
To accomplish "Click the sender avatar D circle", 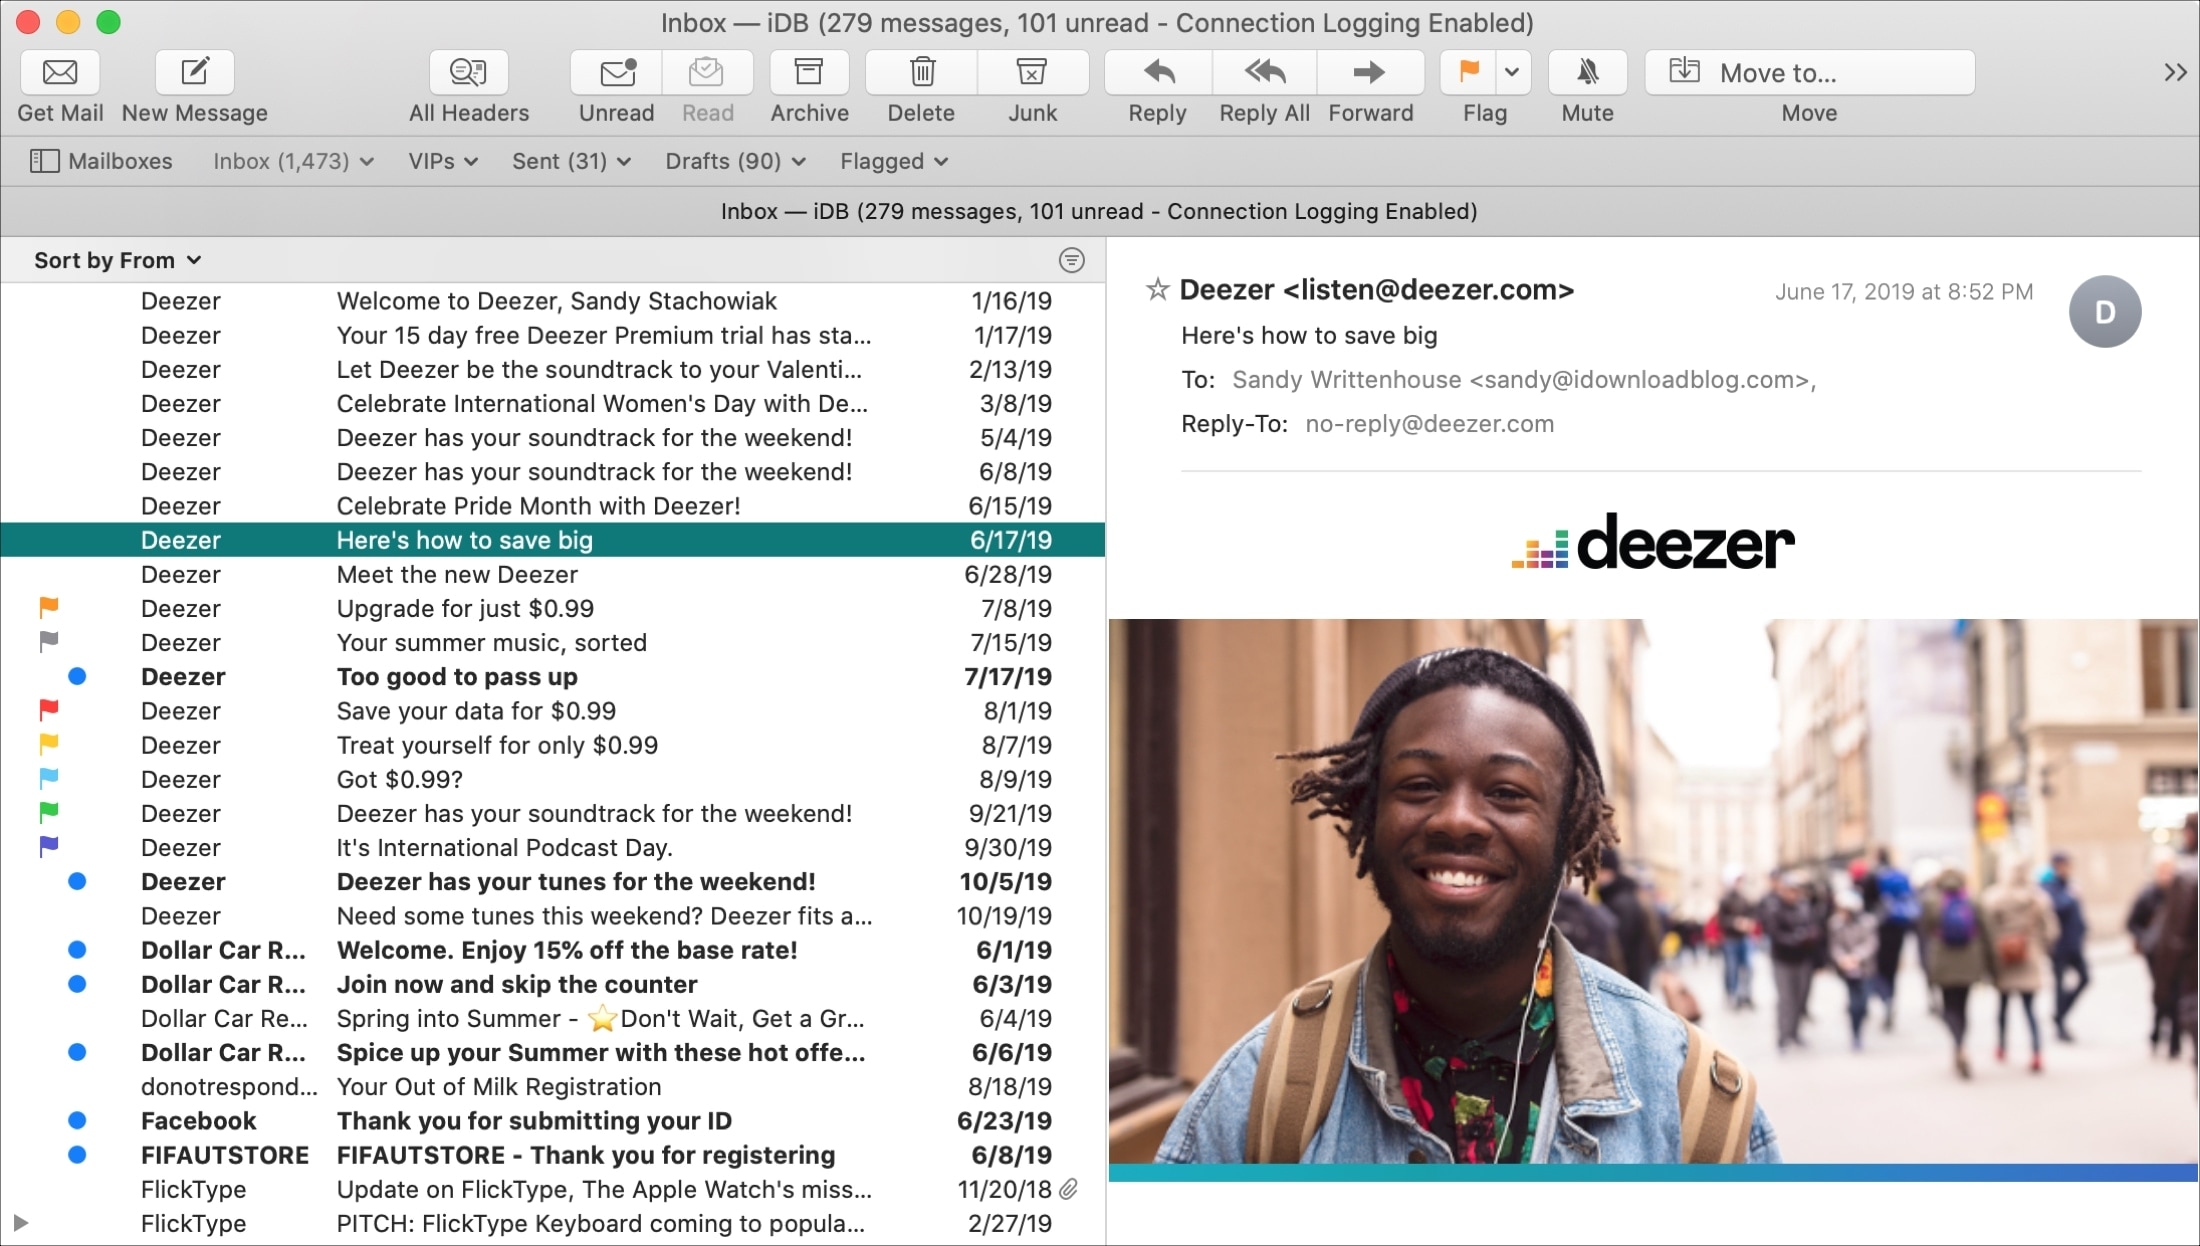I will pos(2105,312).
